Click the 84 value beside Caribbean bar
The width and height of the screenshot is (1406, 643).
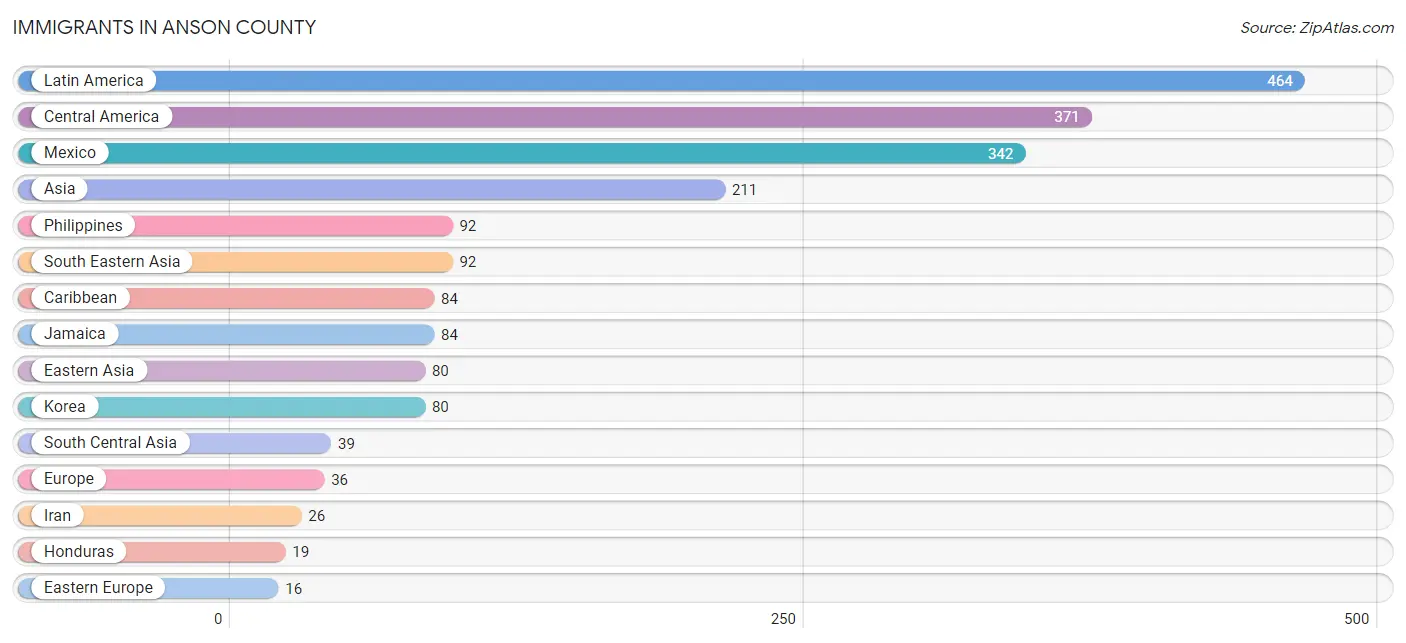pos(450,299)
